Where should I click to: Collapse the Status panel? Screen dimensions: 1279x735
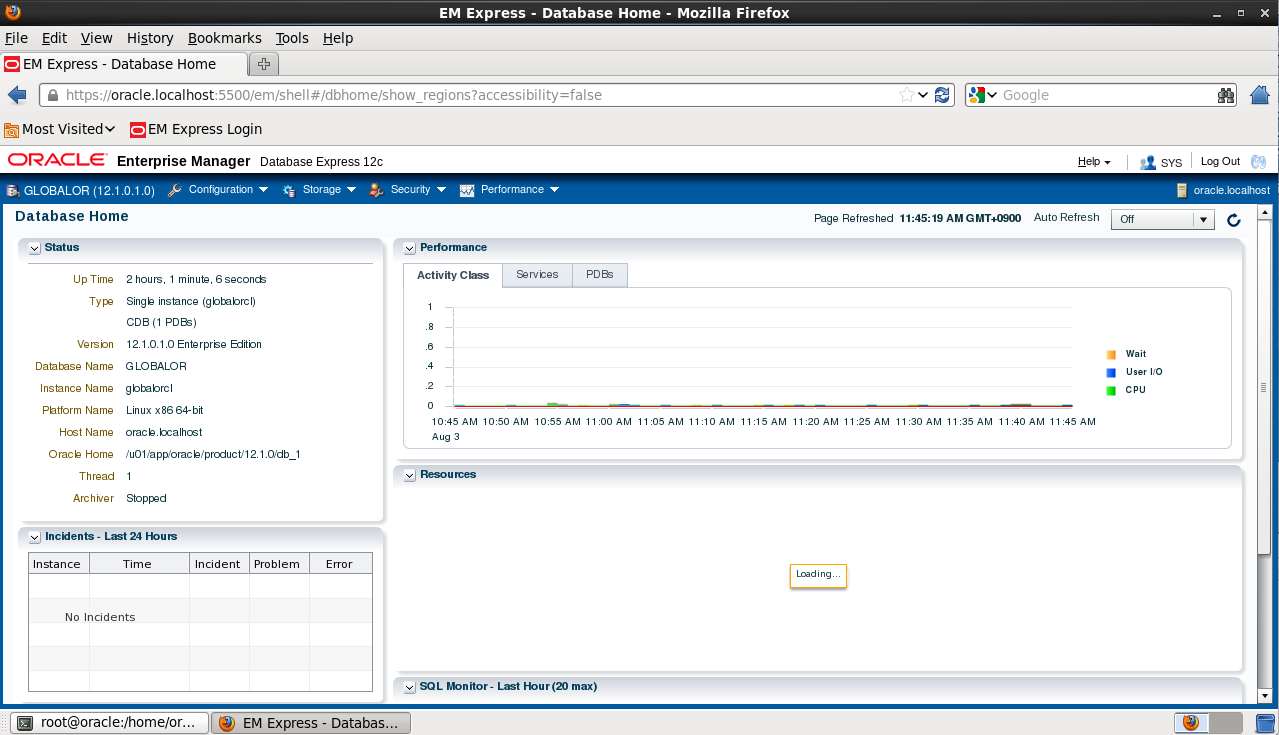[35, 248]
